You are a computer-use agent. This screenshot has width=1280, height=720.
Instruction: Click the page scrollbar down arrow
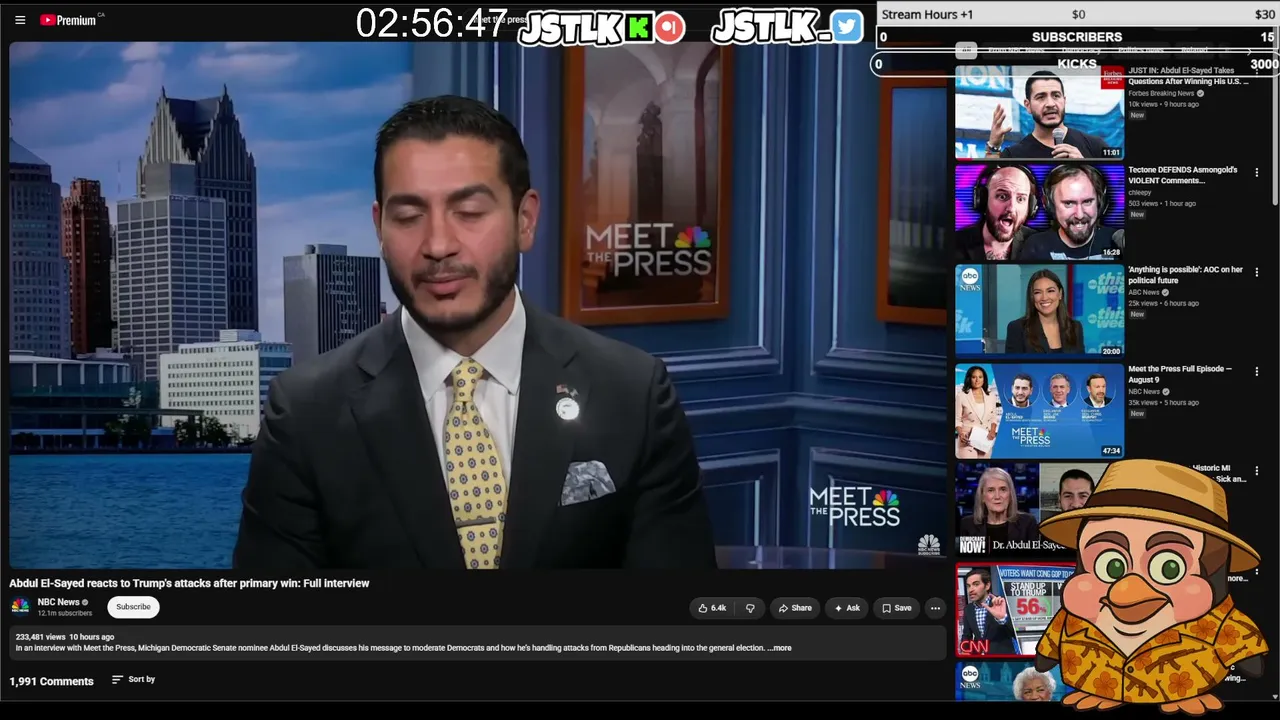(x=1274, y=696)
